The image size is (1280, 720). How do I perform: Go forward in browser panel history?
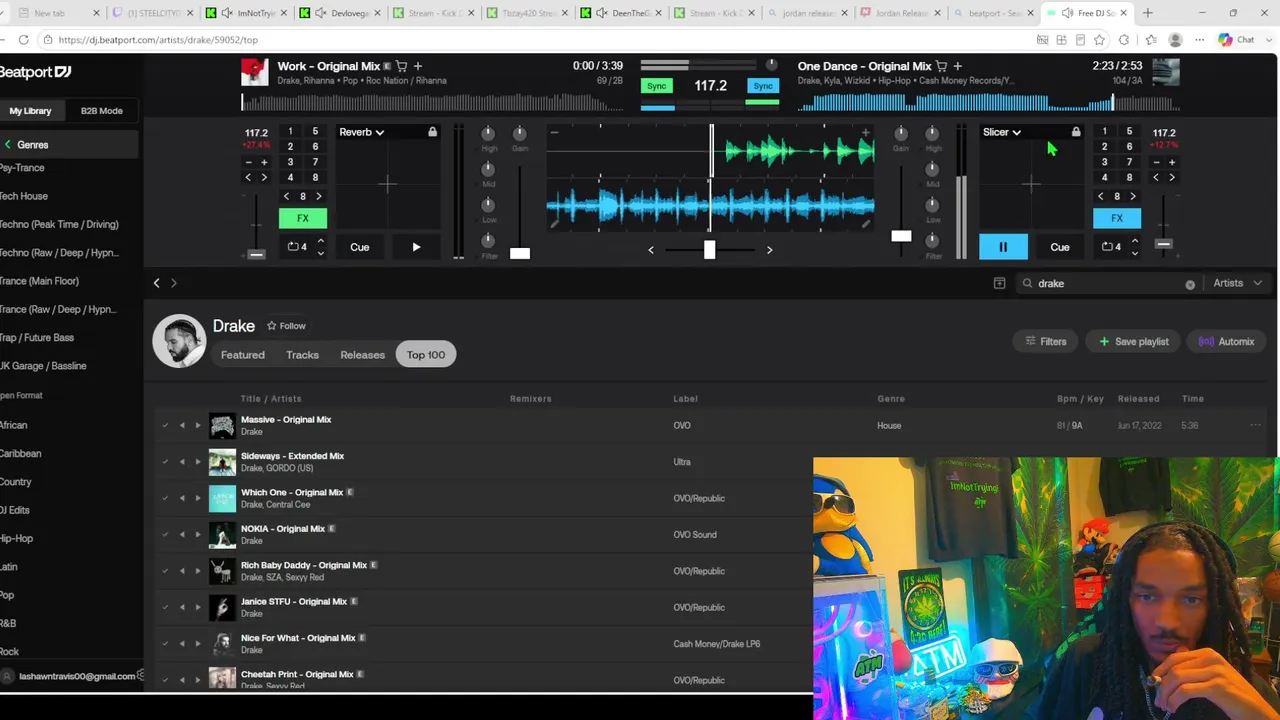coord(173,283)
